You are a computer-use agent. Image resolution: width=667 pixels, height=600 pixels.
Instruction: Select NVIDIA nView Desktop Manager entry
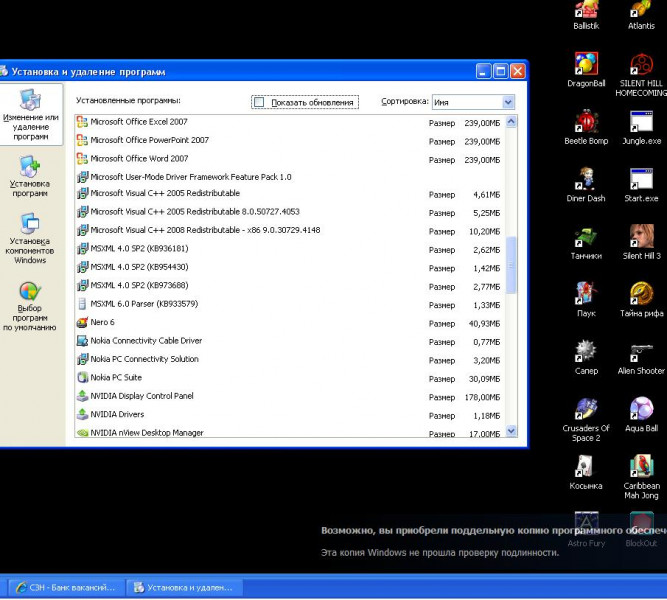pyautogui.click(x=289, y=431)
